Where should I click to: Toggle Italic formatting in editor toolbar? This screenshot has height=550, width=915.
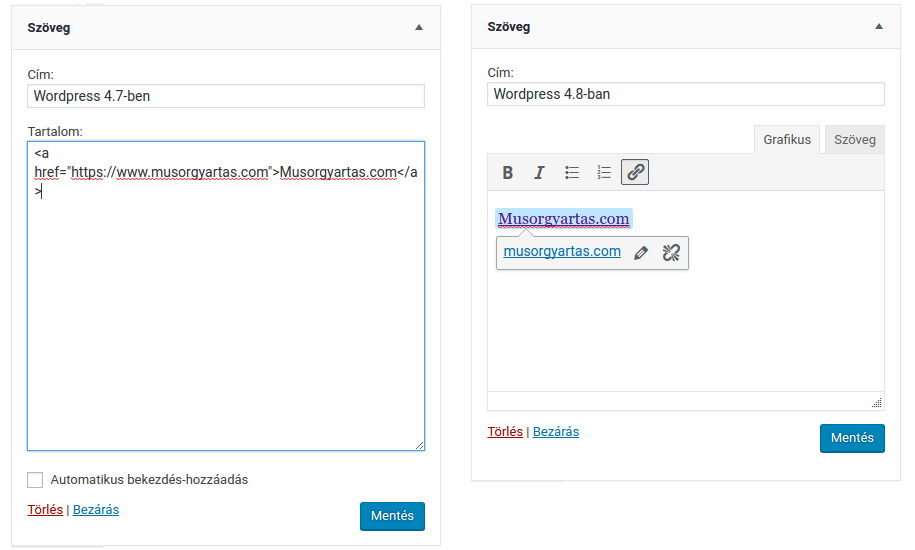coord(539,173)
